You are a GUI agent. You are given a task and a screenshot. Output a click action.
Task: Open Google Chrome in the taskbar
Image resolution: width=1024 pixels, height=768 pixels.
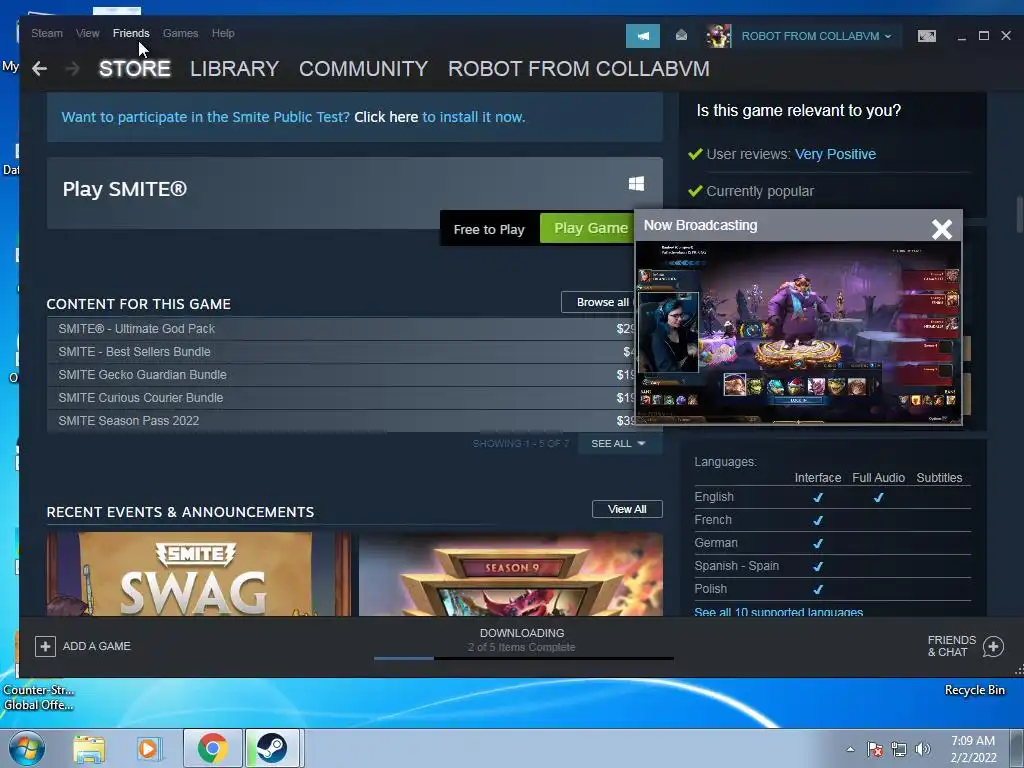point(212,748)
